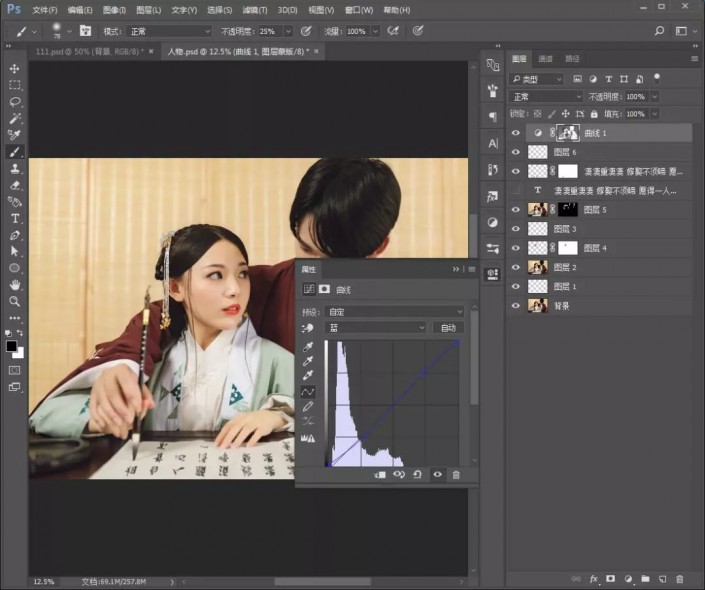This screenshot has width=705, height=590.
Task: Hide the 曲线 1 layer
Action: pyautogui.click(x=516, y=133)
